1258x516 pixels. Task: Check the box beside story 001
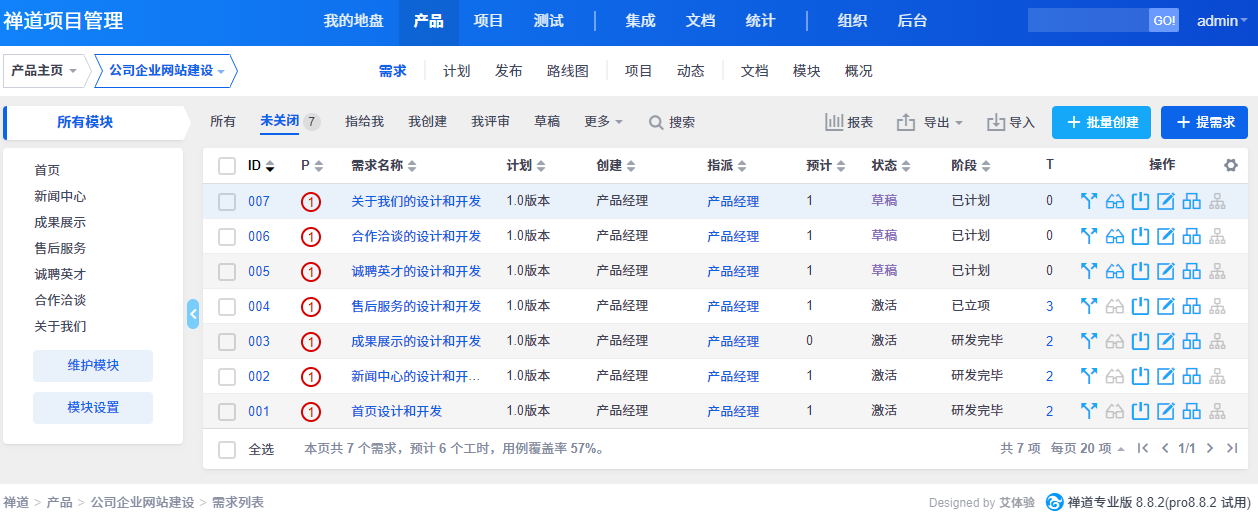pos(227,411)
